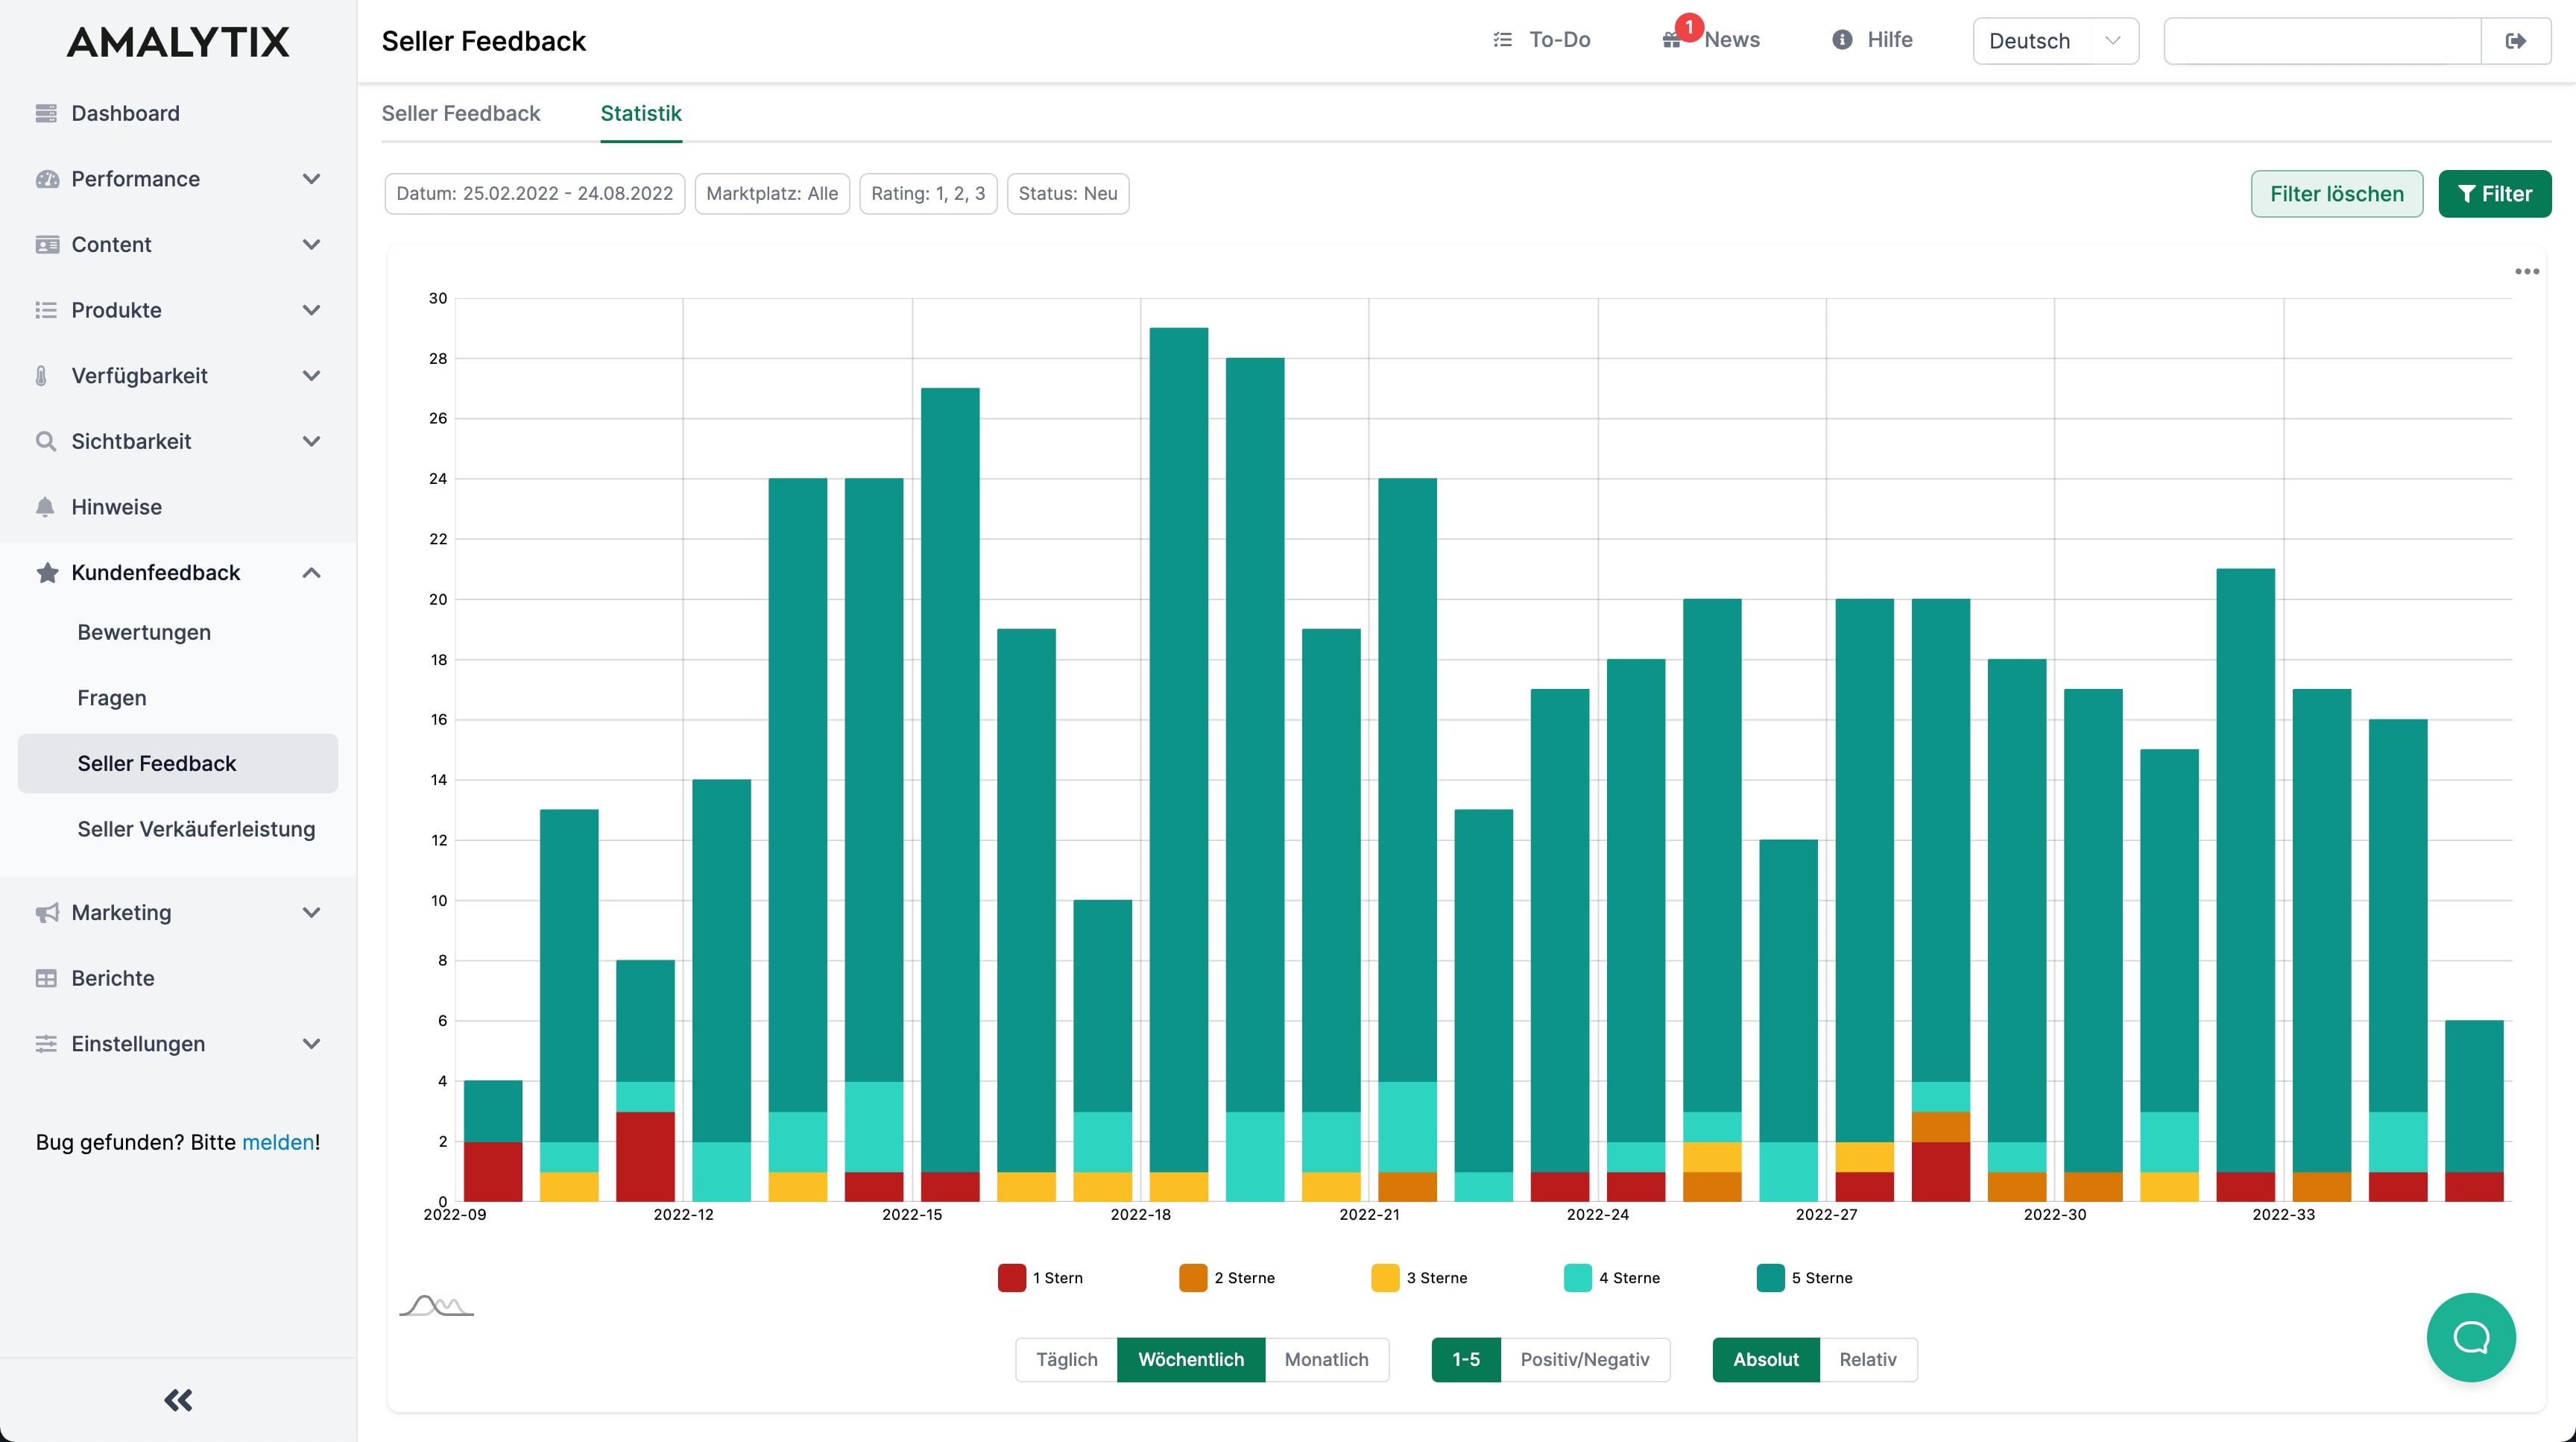
Task: Click the green Filter button
Action: tap(2495, 194)
